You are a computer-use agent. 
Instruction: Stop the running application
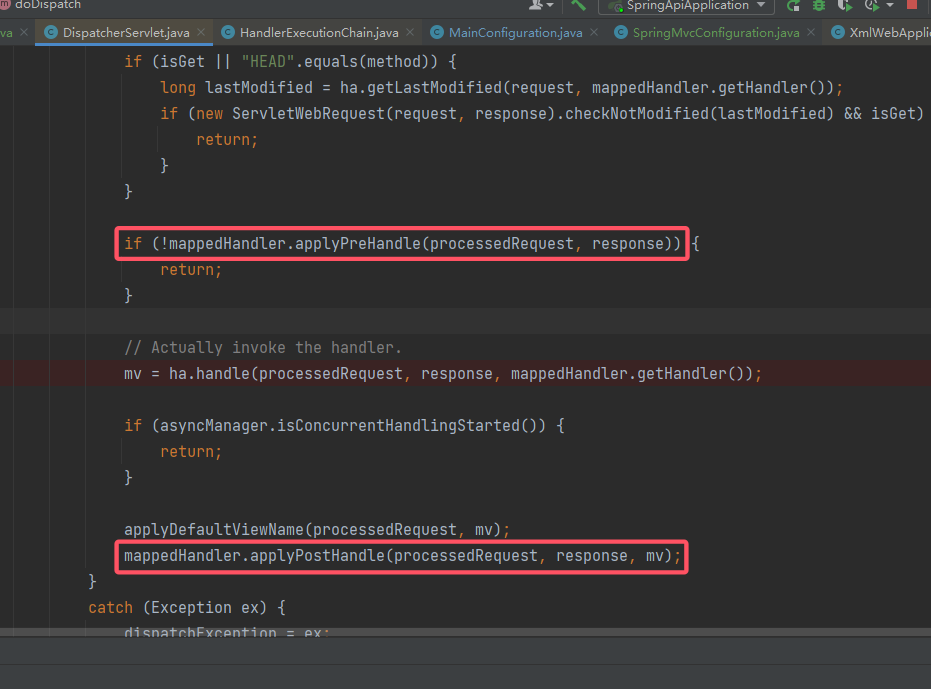point(912,6)
